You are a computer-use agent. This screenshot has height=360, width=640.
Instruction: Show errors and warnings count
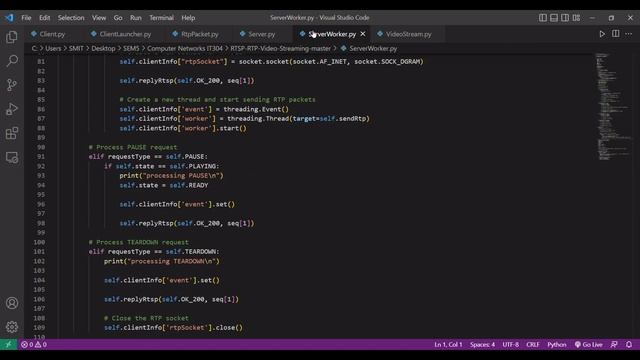tap(34, 344)
